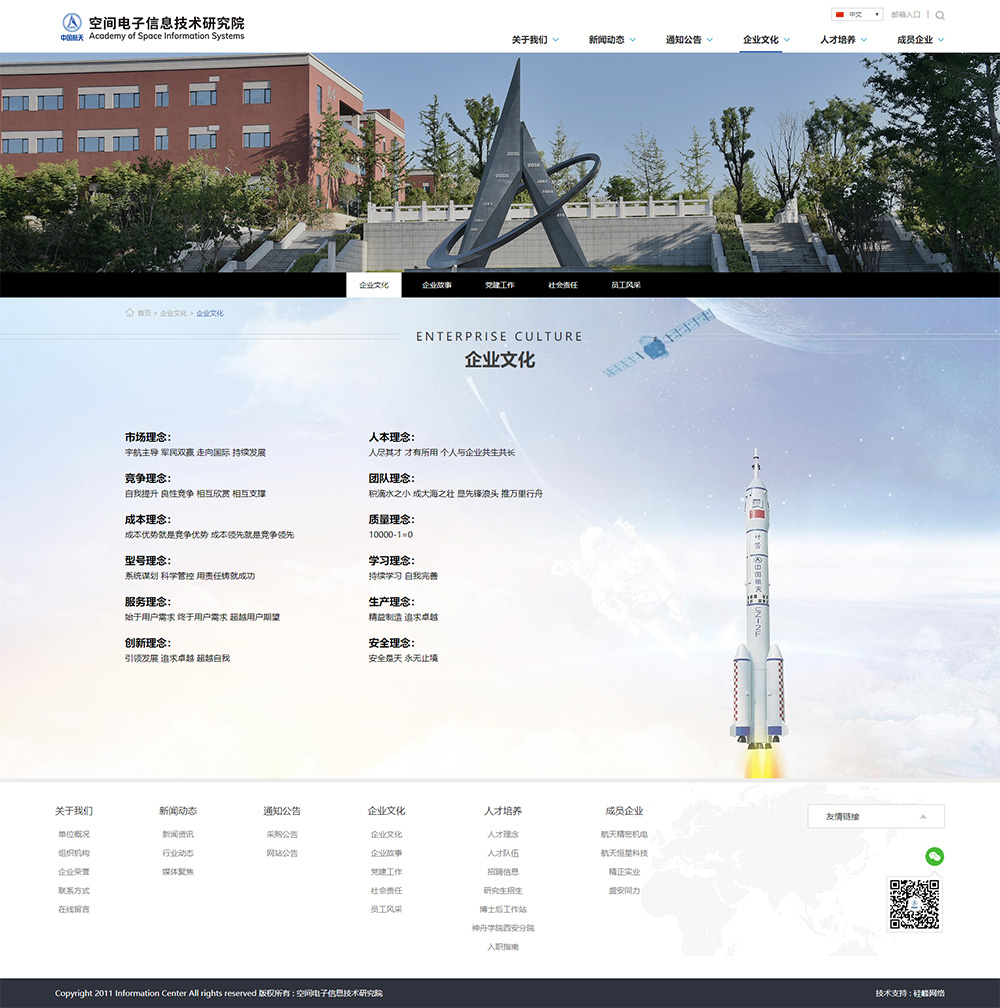Image resolution: width=1000 pixels, height=1008 pixels.
Task: Open the 中文 language dropdown
Action: [x=857, y=15]
